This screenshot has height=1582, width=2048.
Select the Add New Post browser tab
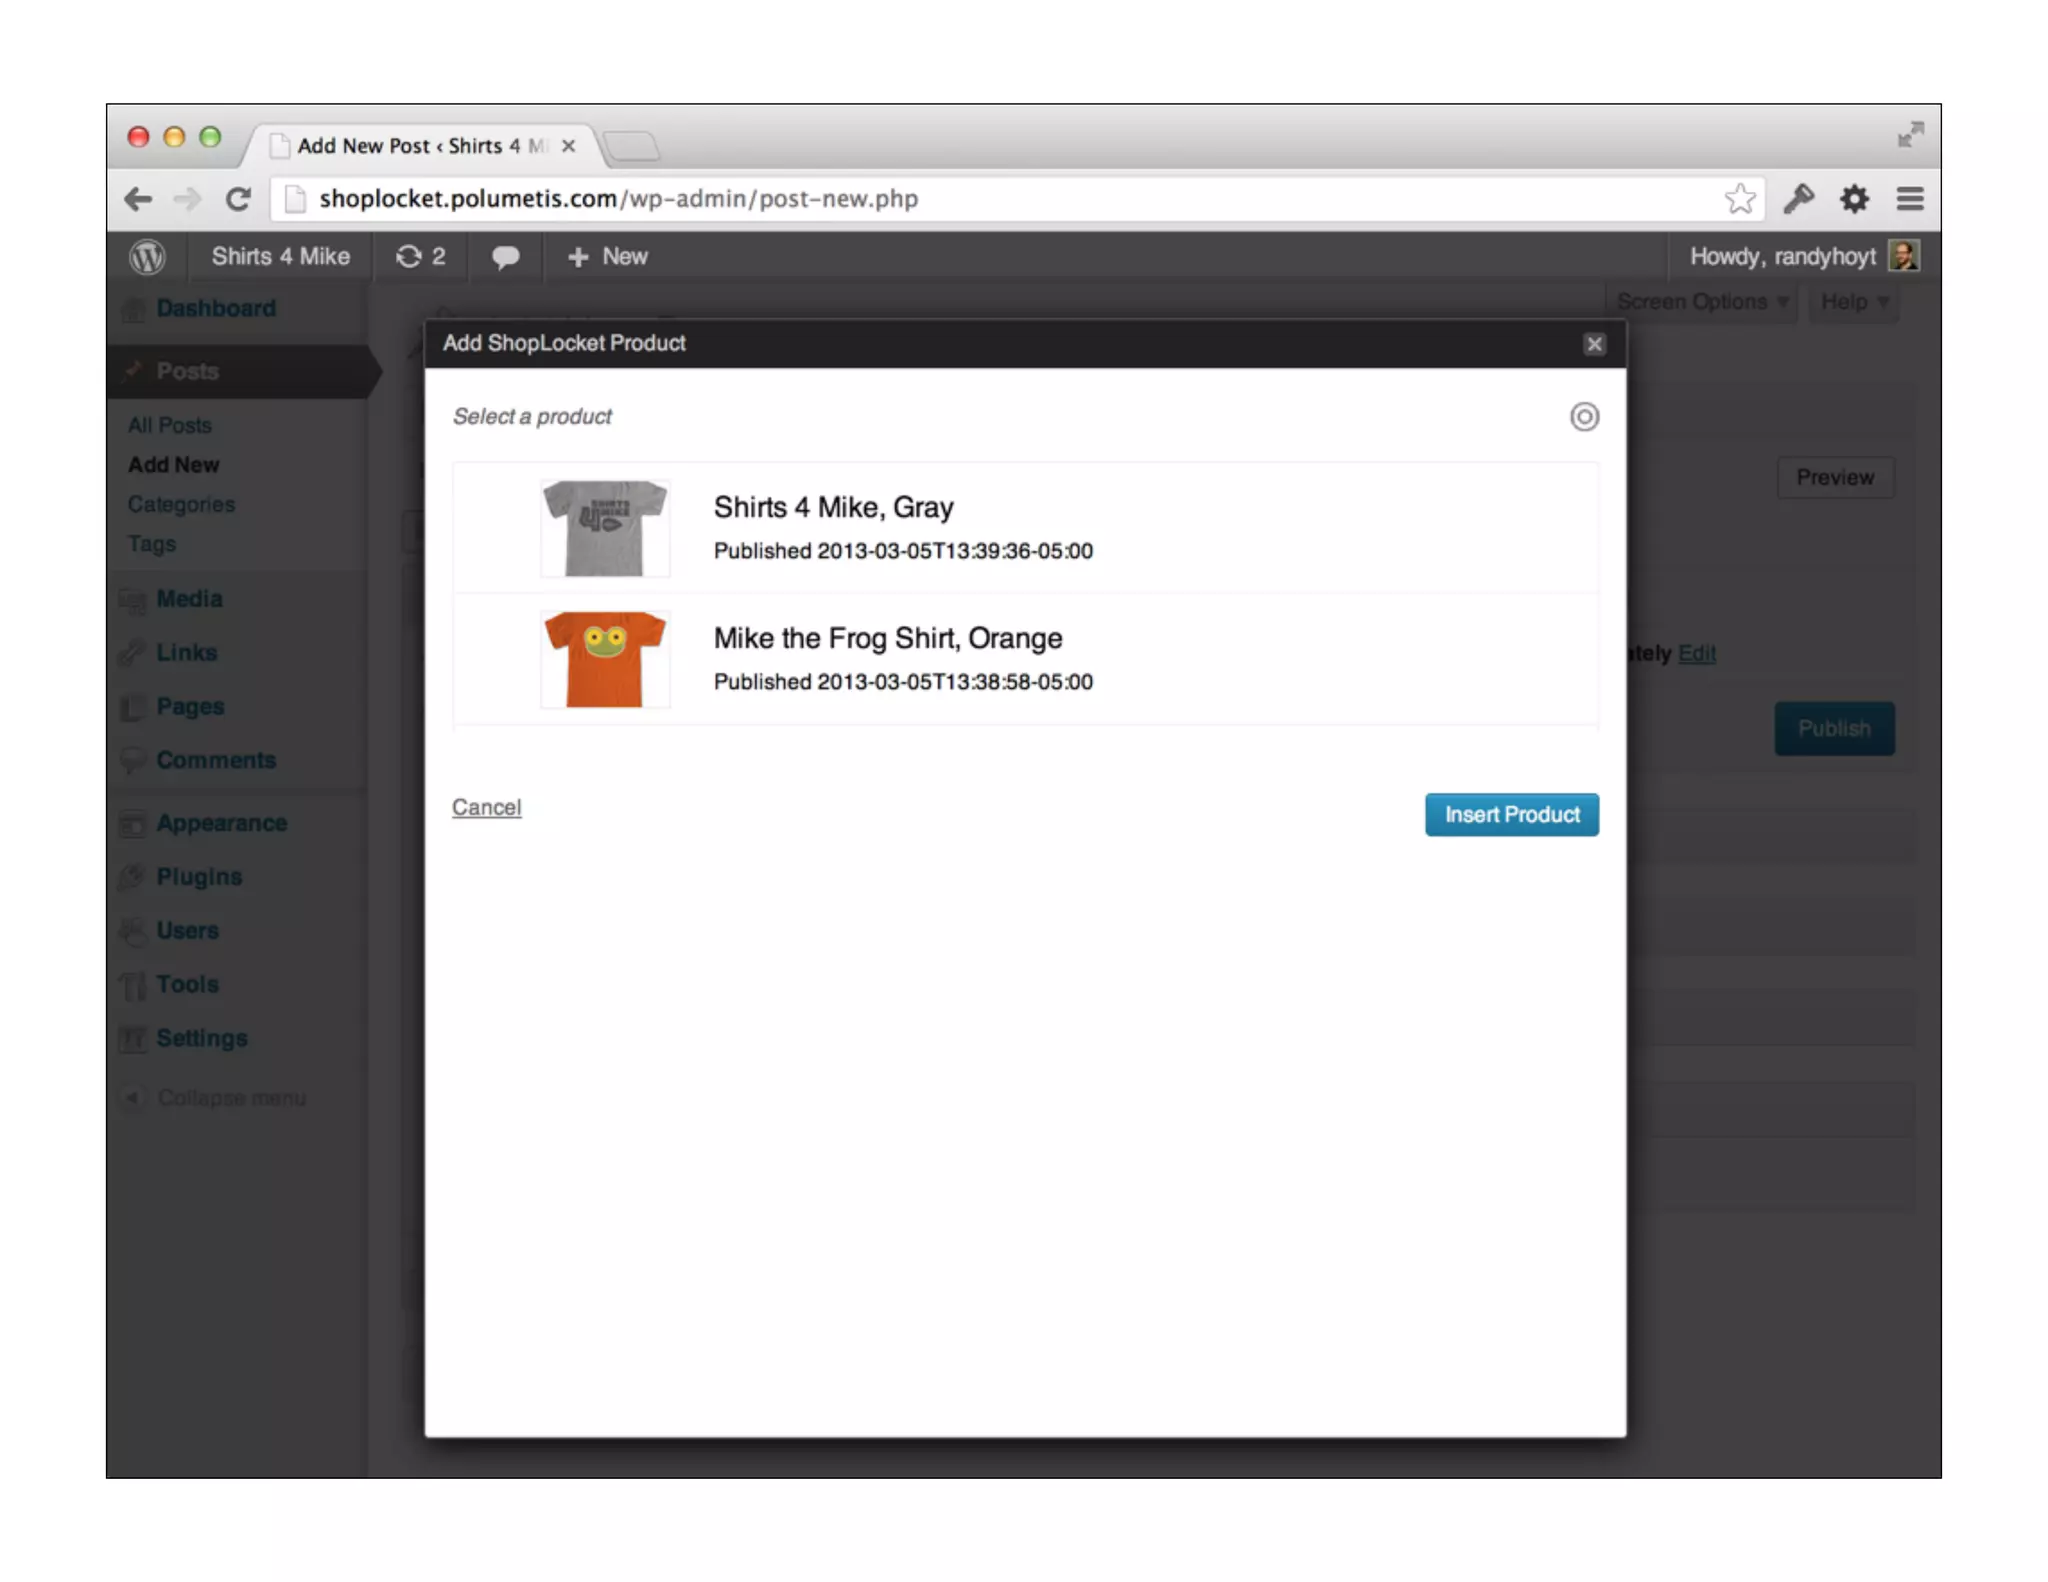(x=420, y=146)
